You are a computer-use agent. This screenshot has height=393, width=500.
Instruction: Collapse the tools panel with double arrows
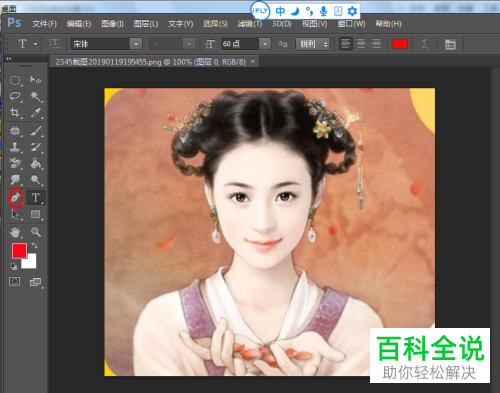pyautogui.click(x=9, y=59)
